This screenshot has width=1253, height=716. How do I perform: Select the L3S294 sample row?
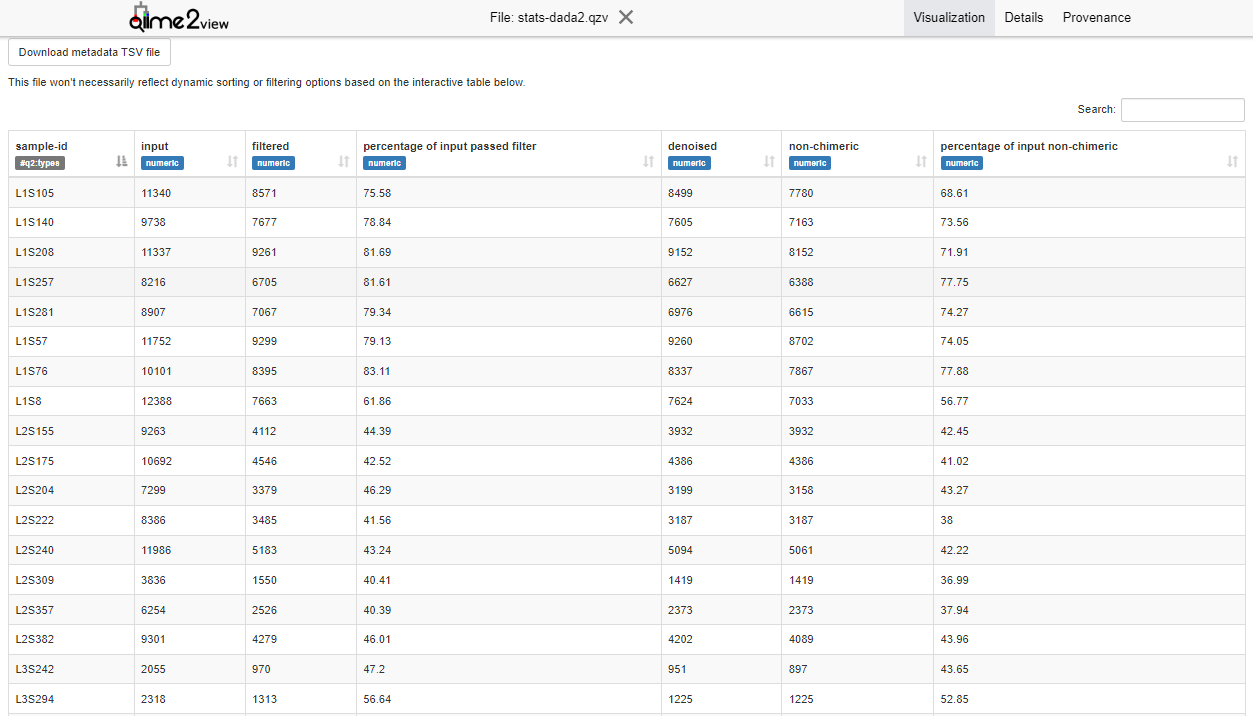tap(35, 699)
